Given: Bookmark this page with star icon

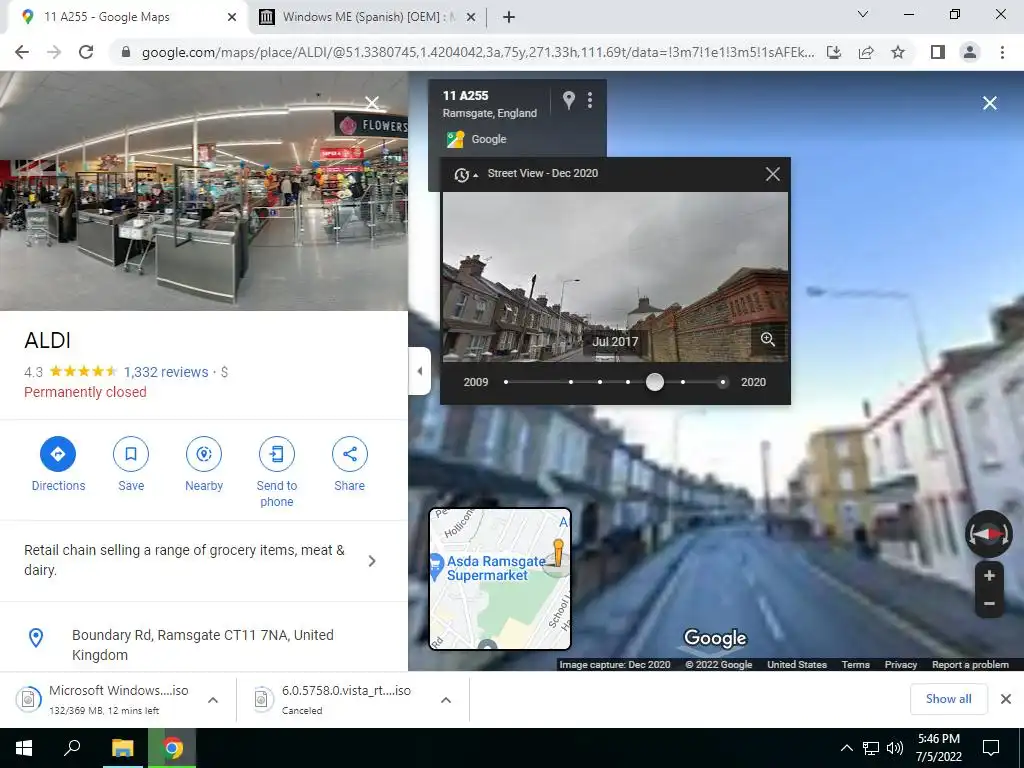Looking at the screenshot, I should (898, 52).
